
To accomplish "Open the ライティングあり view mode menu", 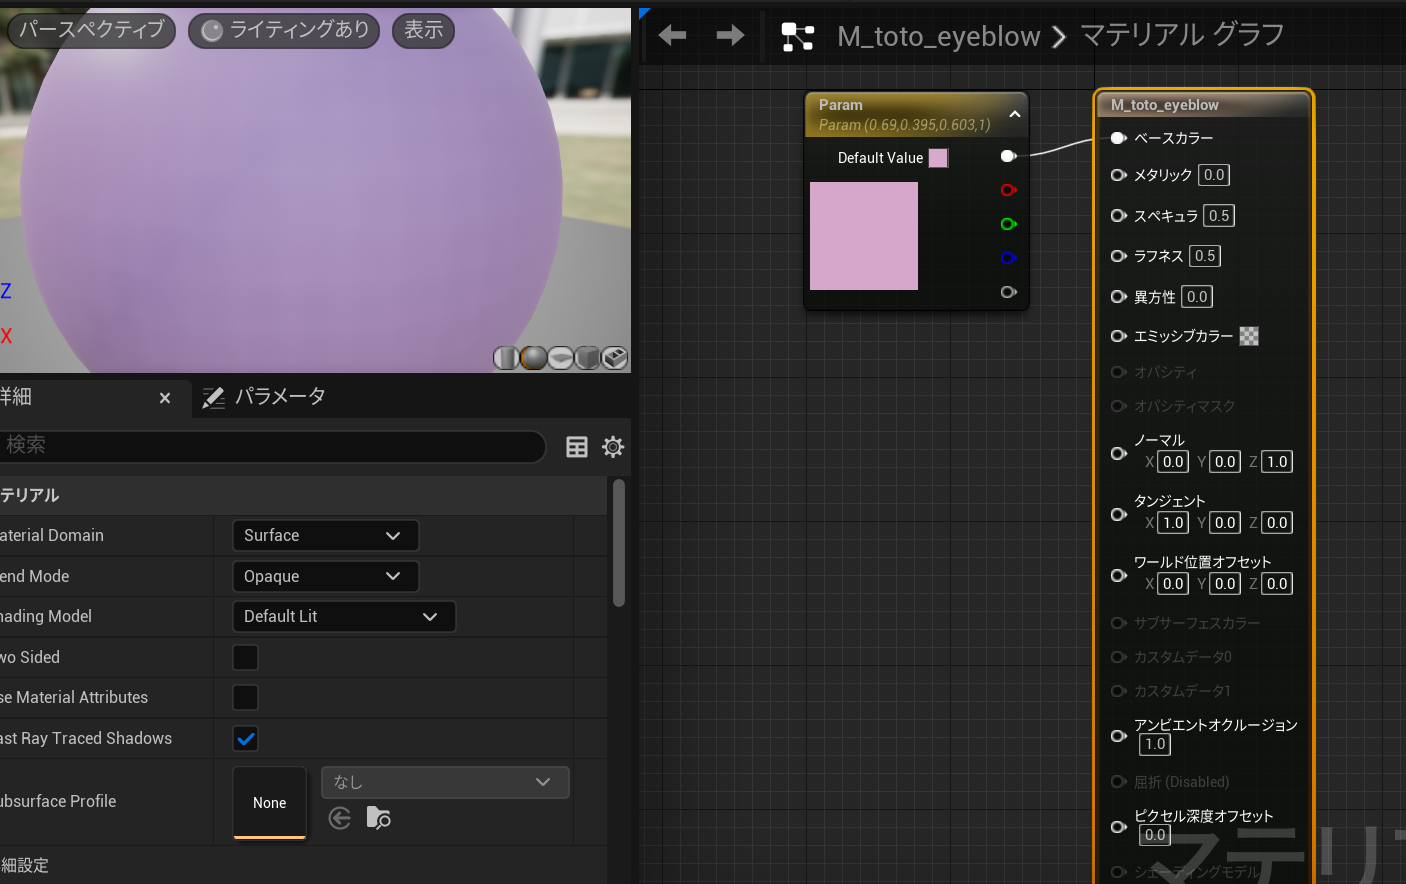I will [x=284, y=30].
